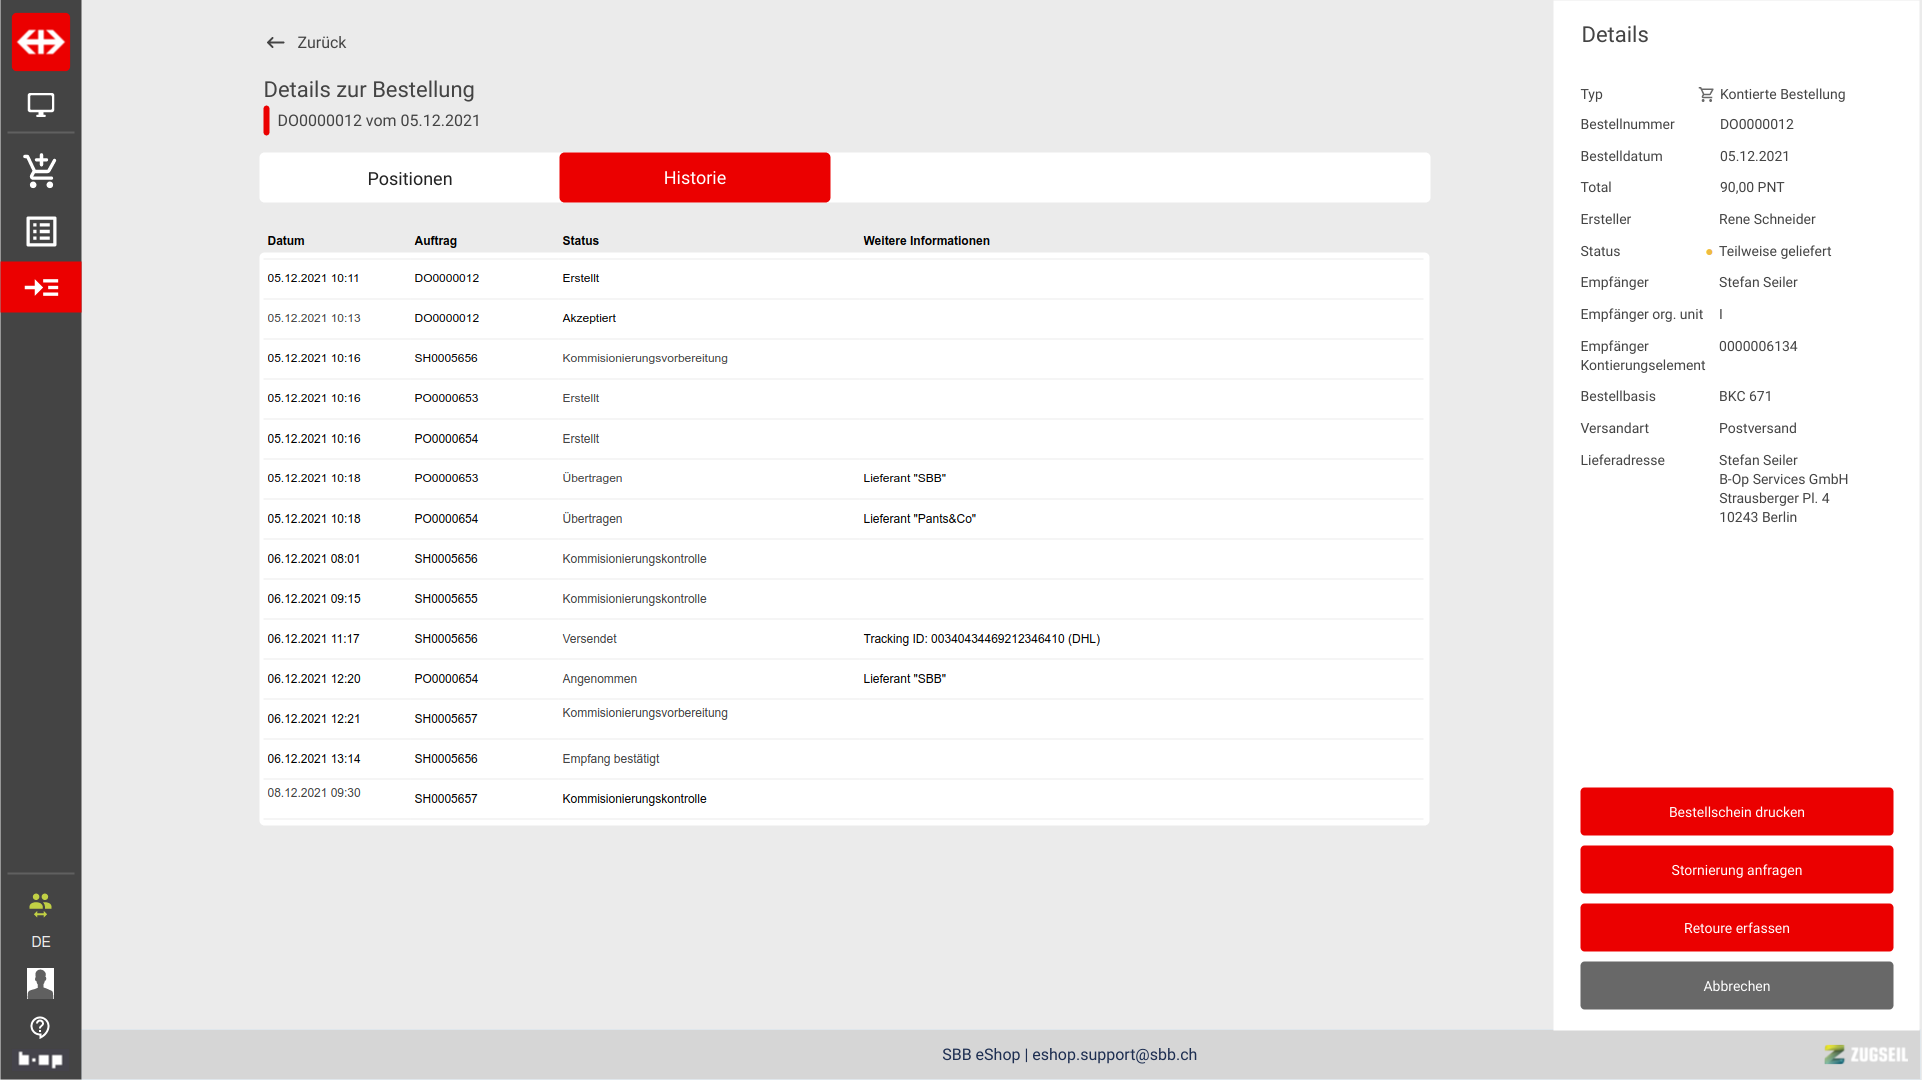
Task: Click the eshop.support@sbb.ch email link
Action: tap(1114, 1055)
